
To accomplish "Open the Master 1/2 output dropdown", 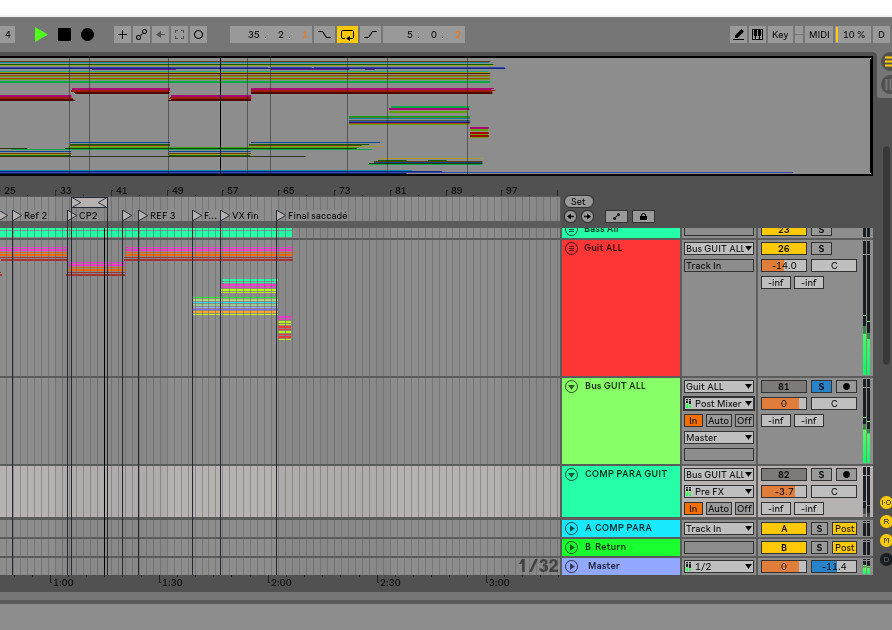I will [718, 566].
